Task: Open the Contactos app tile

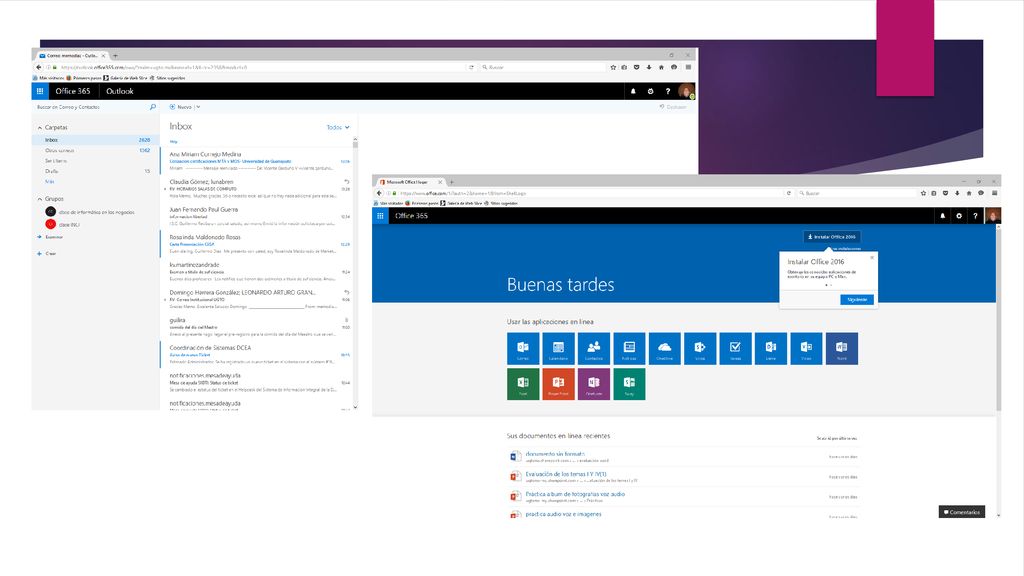Action: 594,349
